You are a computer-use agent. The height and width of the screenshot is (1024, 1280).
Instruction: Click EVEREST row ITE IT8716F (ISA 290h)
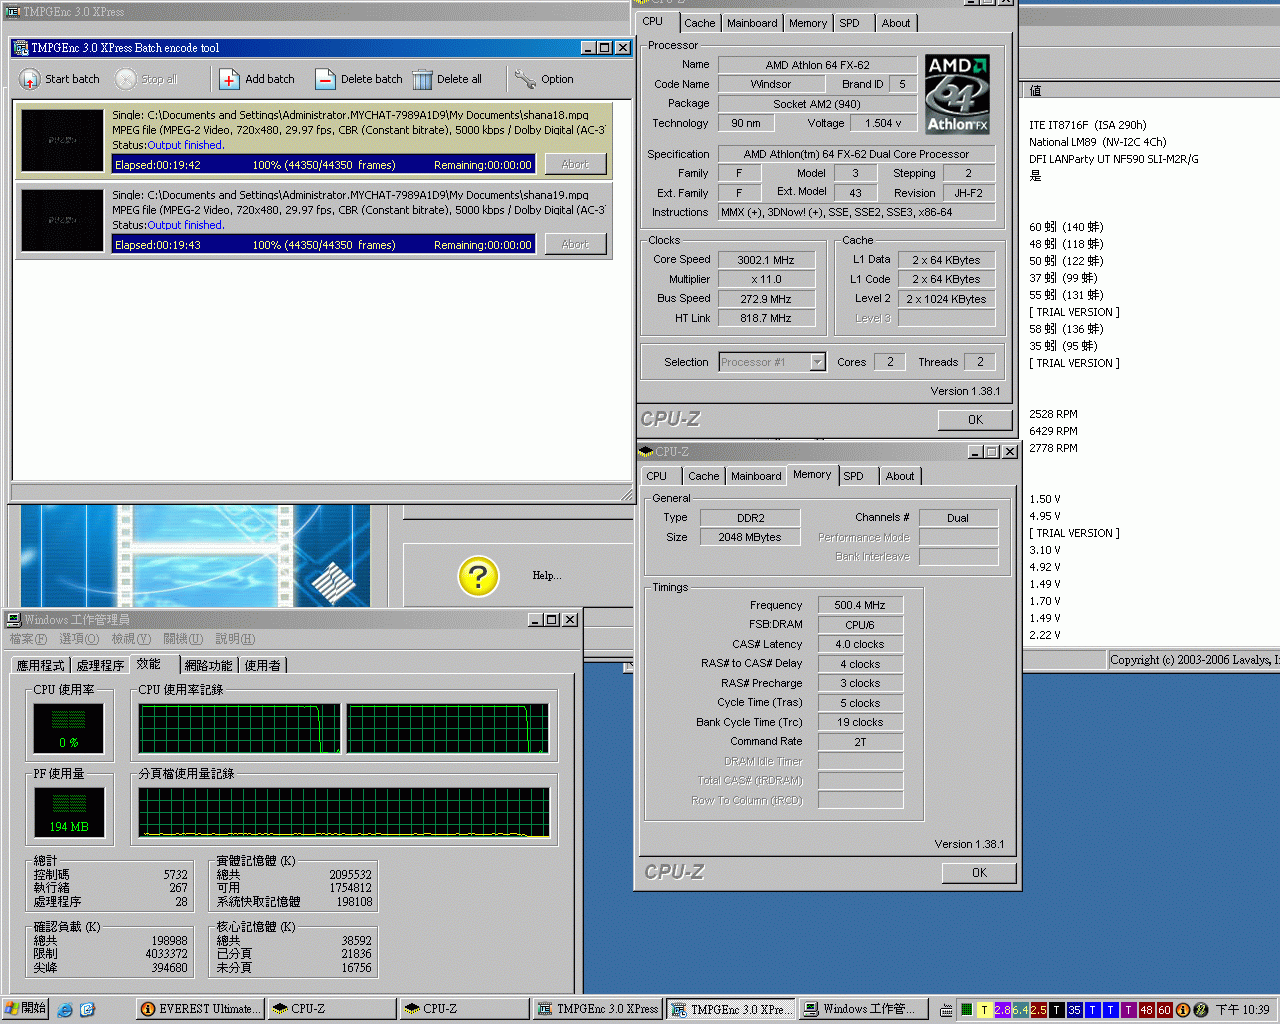click(1088, 125)
